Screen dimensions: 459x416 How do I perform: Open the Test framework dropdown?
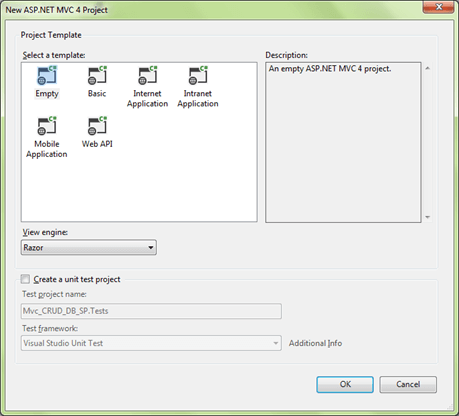point(151,343)
